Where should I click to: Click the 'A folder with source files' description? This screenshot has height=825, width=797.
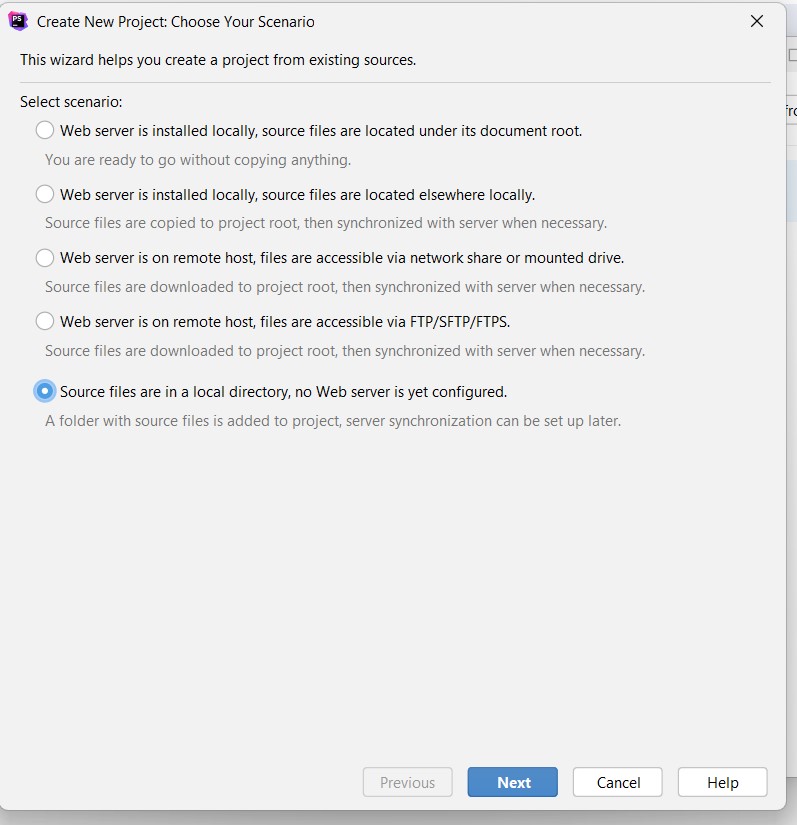[x=332, y=421]
